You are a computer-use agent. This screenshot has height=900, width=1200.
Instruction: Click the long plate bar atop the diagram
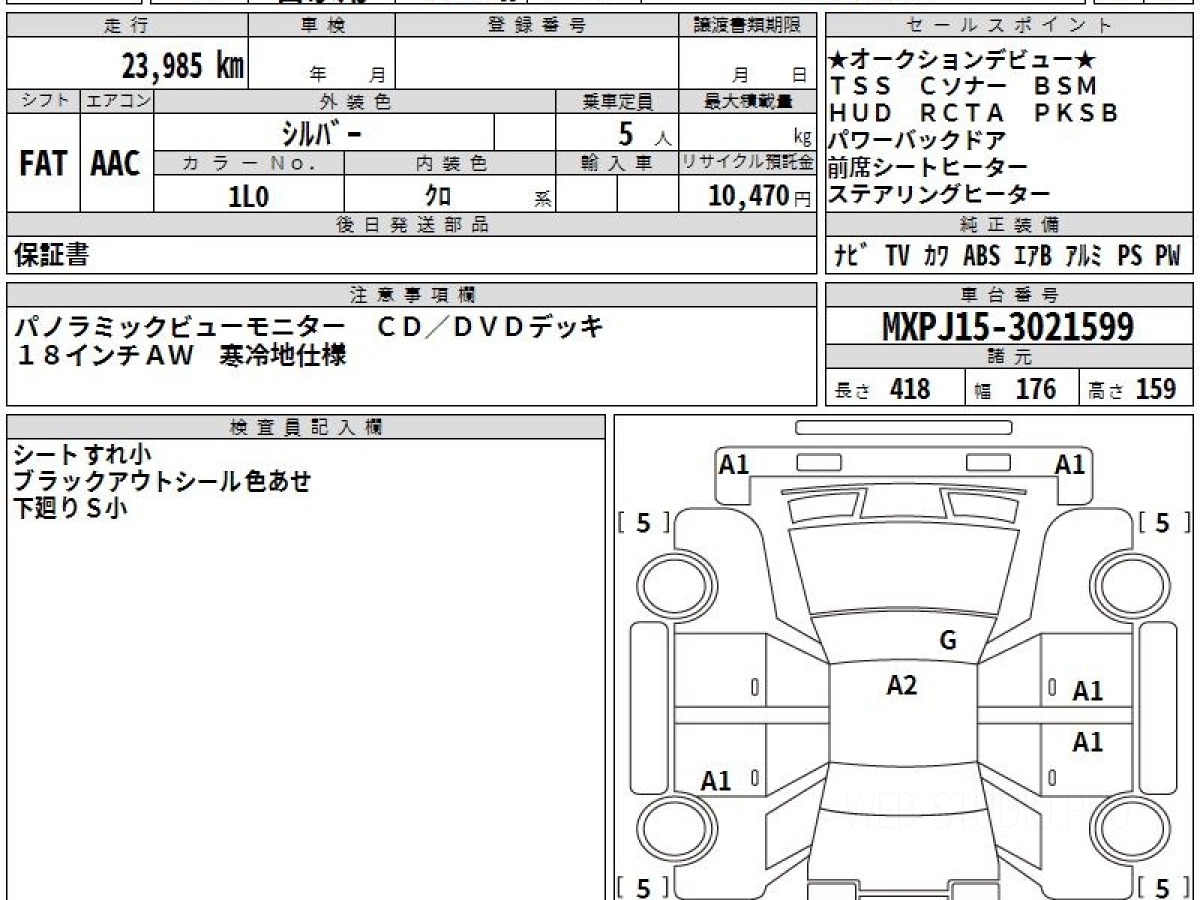pyautogui.click(x=903, y=428)
